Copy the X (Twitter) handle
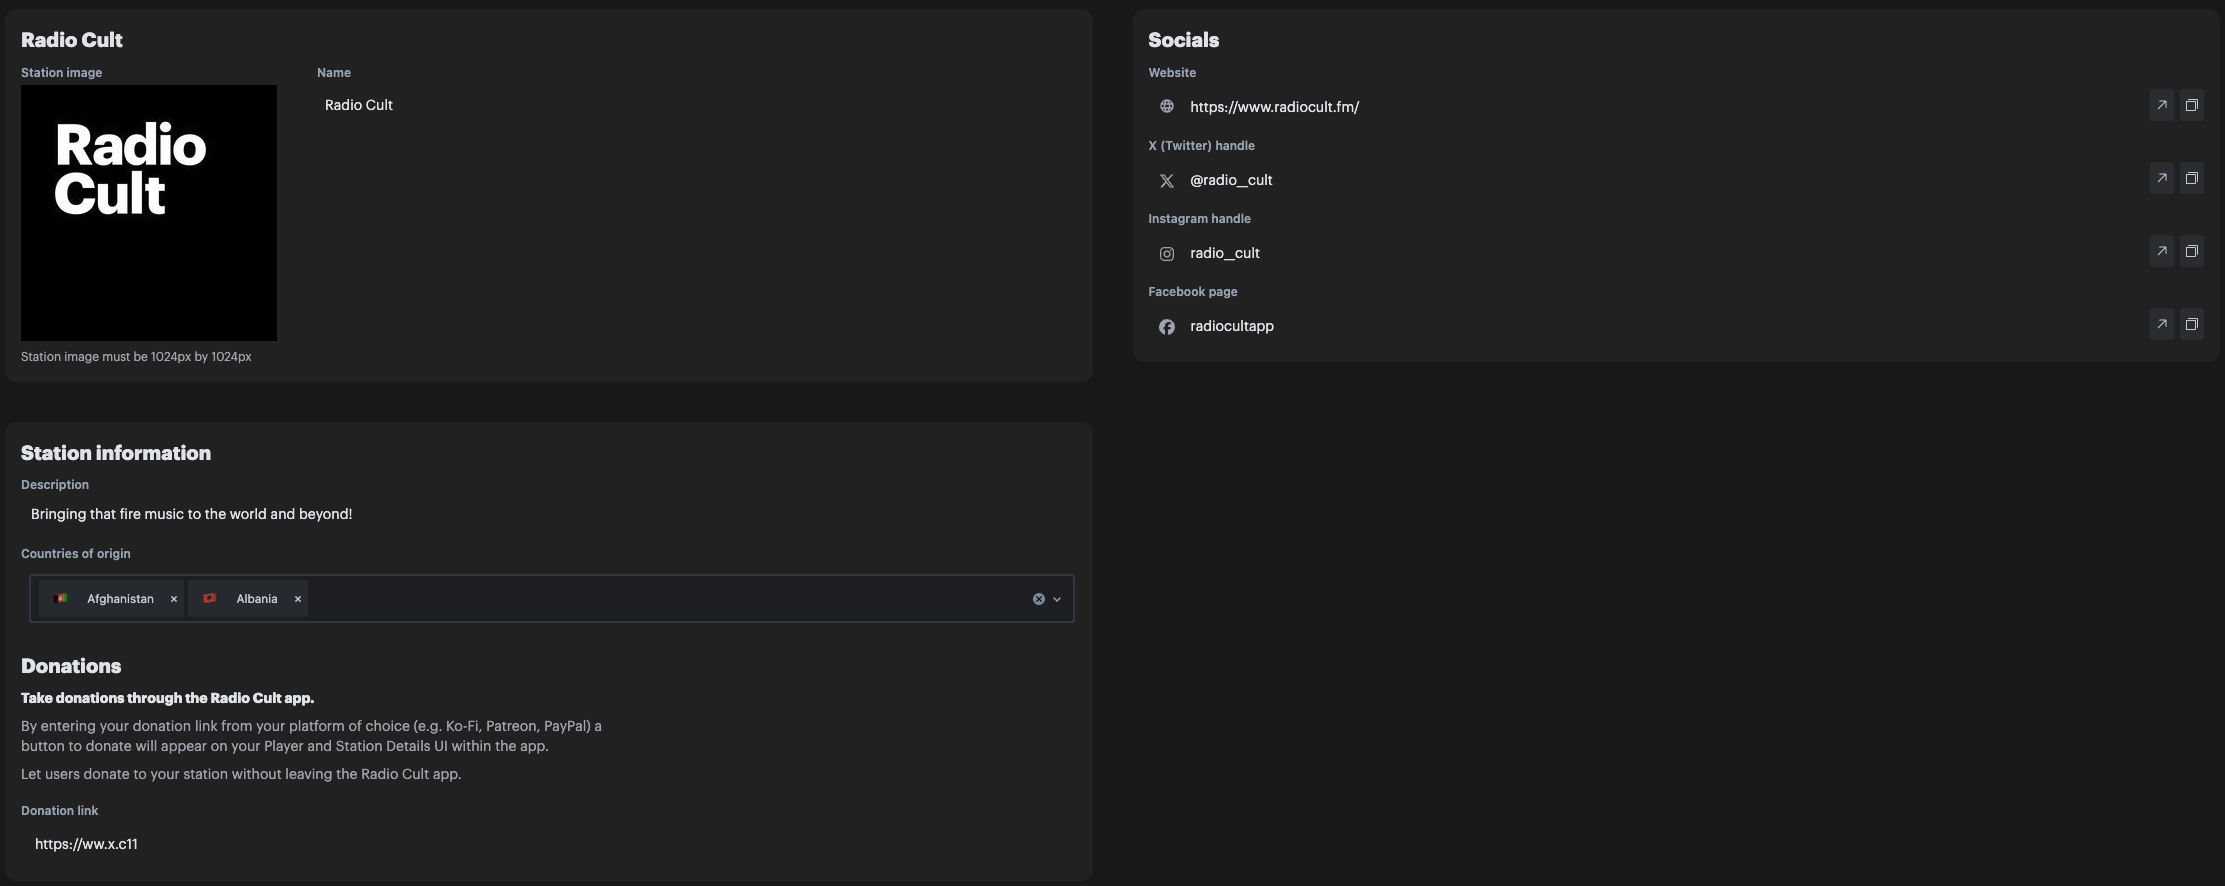The image size is (2225, 886). 2191,178
